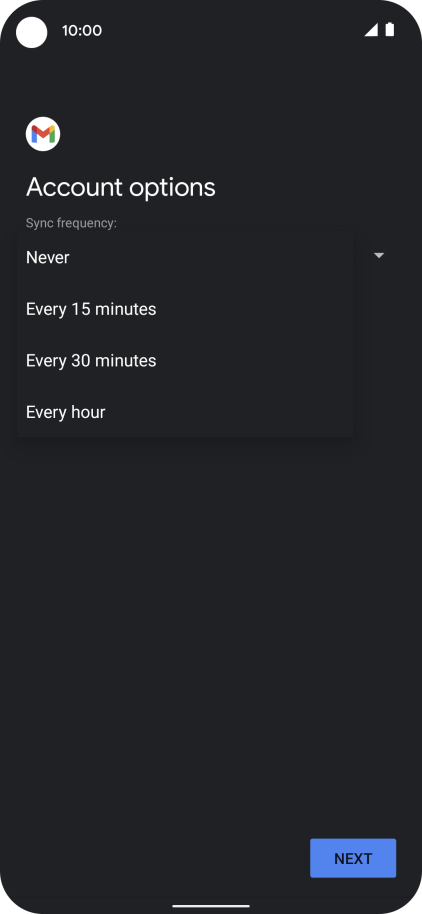This screenshot has width=422, height=914.
Task: Tap the 10:00 clock in status bar
Action: (x=82, y=30)
